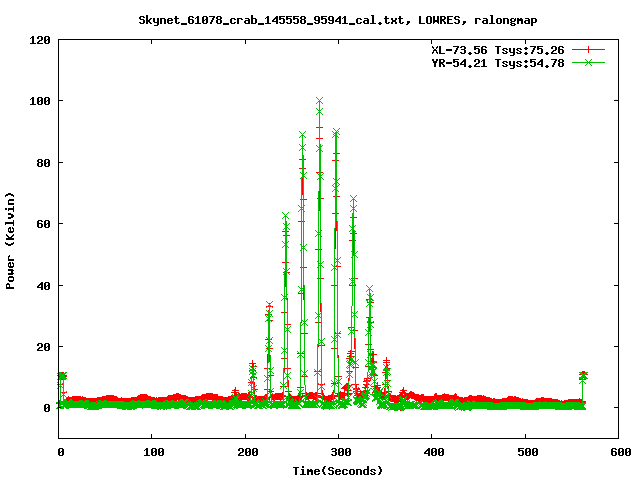Click the 300 tick label on x-axis
This screenshot has width=640, height=480.
coord(338,453)
